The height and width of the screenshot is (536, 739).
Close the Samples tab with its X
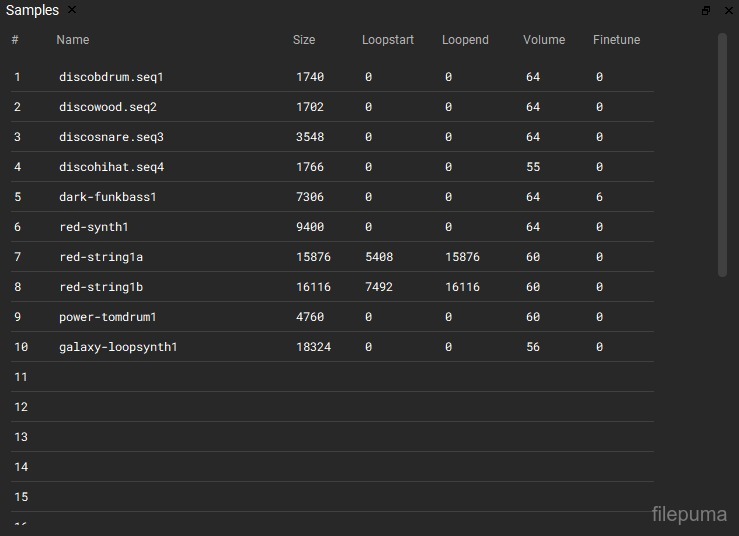(72, 10)
